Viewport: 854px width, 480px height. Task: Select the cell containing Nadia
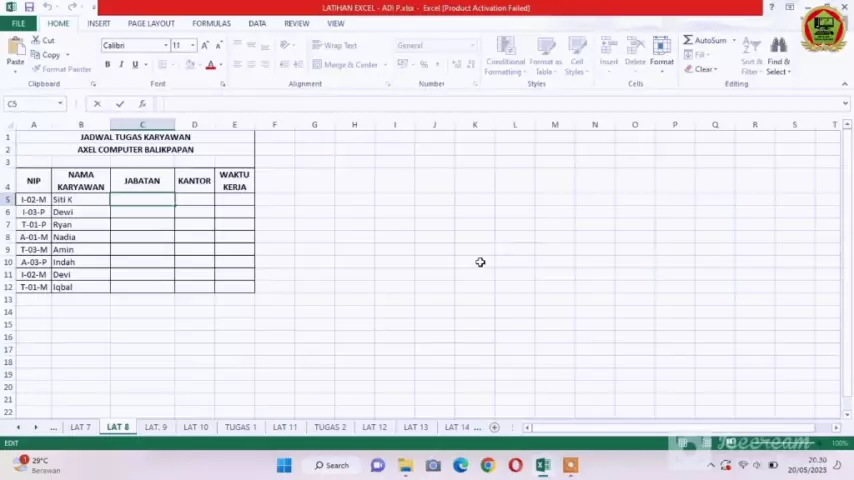[x=80, y=237]
